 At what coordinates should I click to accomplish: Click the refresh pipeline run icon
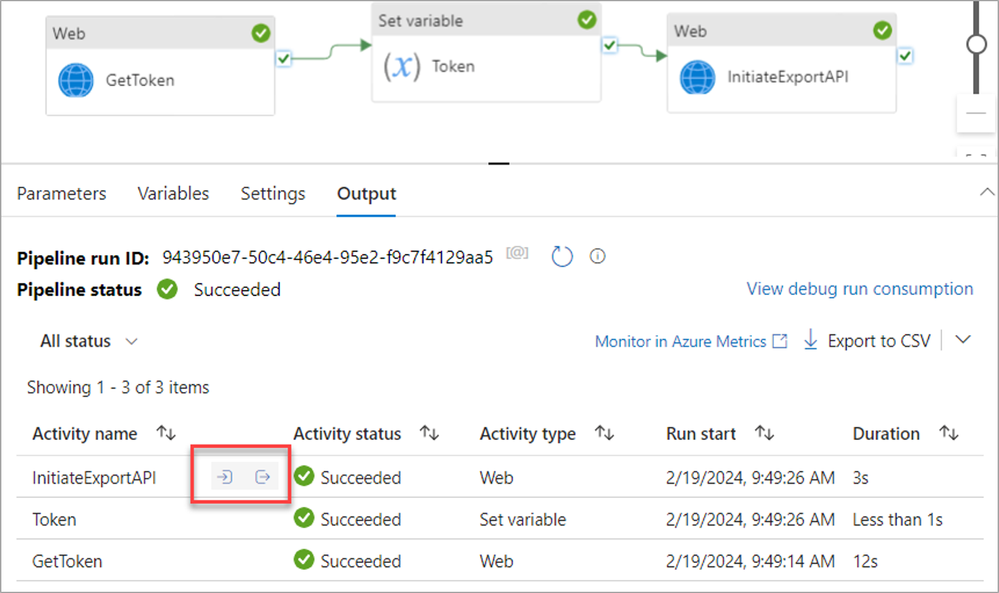point(562,257)
